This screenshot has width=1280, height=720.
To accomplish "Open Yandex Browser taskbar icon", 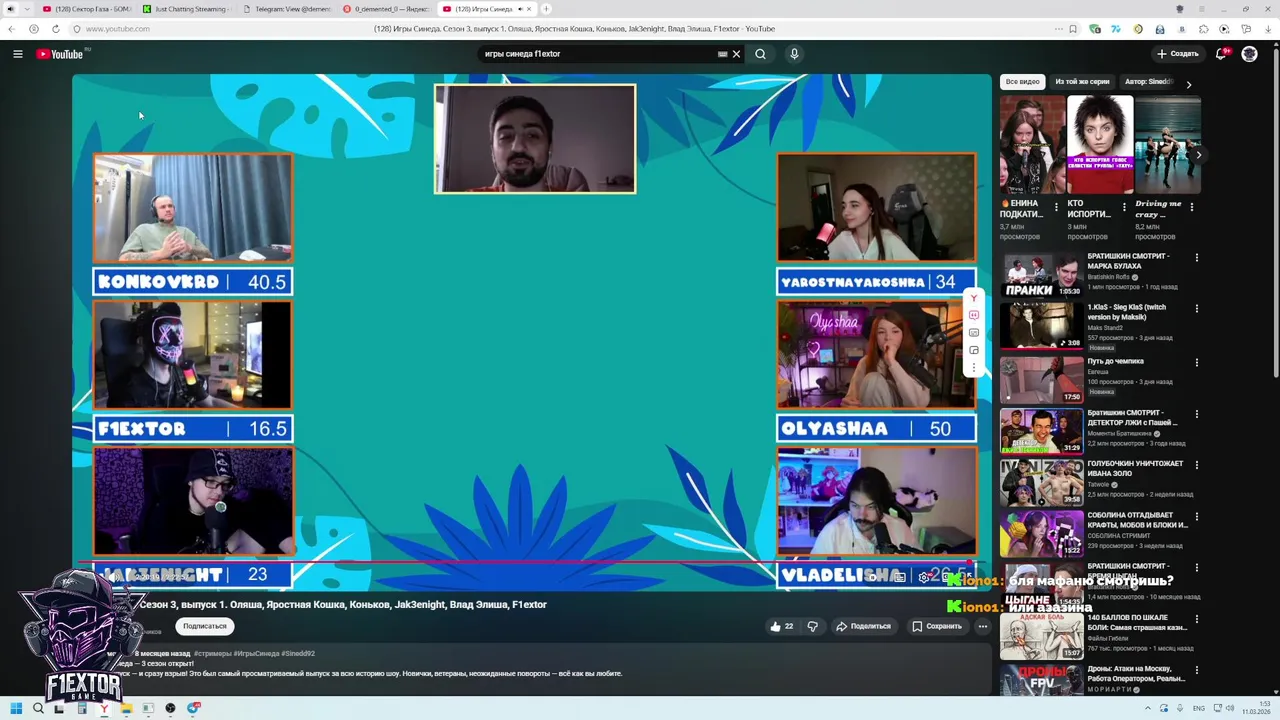I will point(104,708).
